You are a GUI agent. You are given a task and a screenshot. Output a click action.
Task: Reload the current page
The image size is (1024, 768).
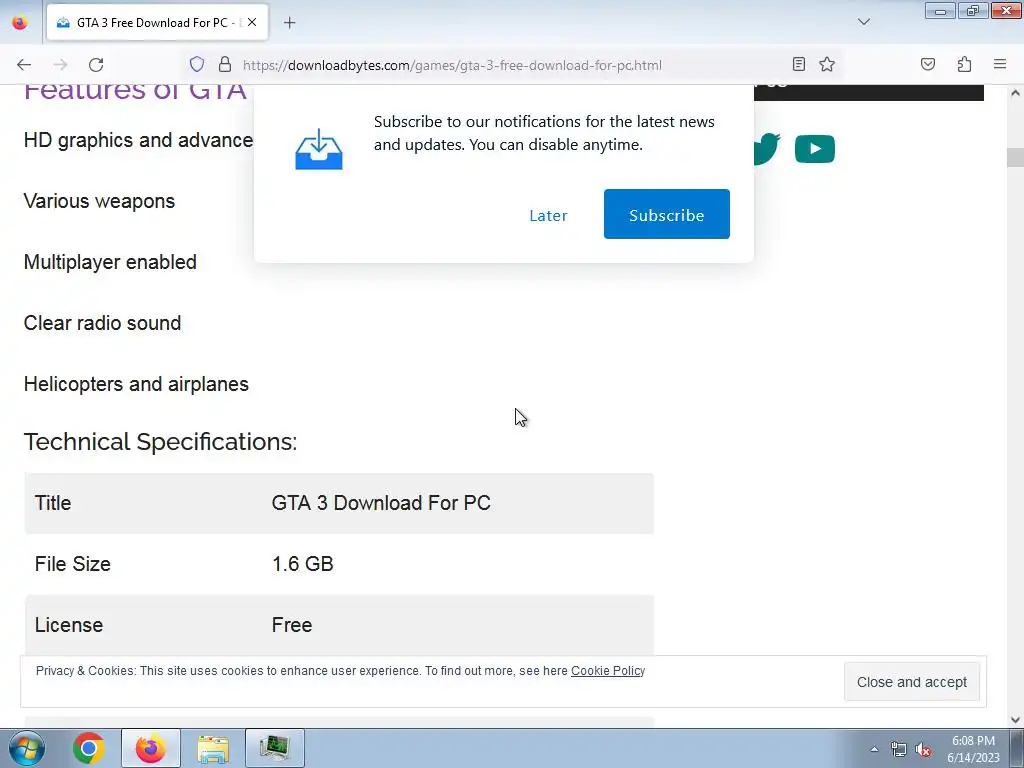coord(96,65)
